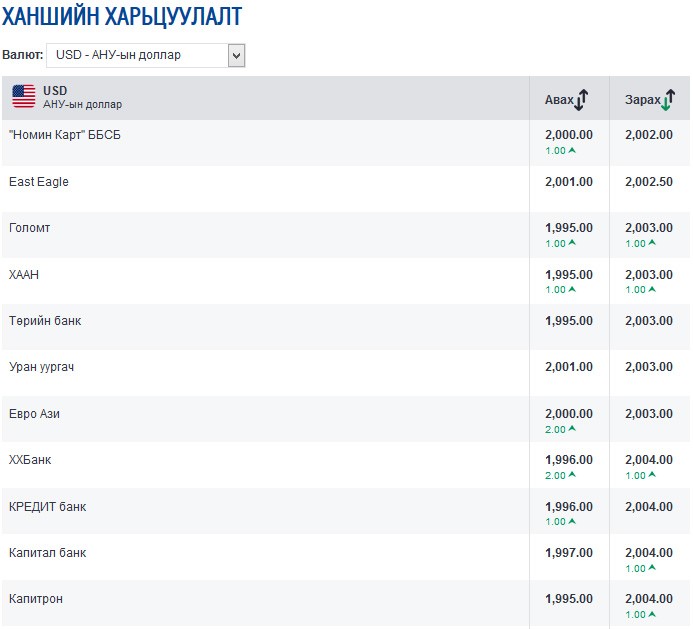Select the USD - АНУ-ын доллар currency box
Screen dimensions: 693x629
145,55
